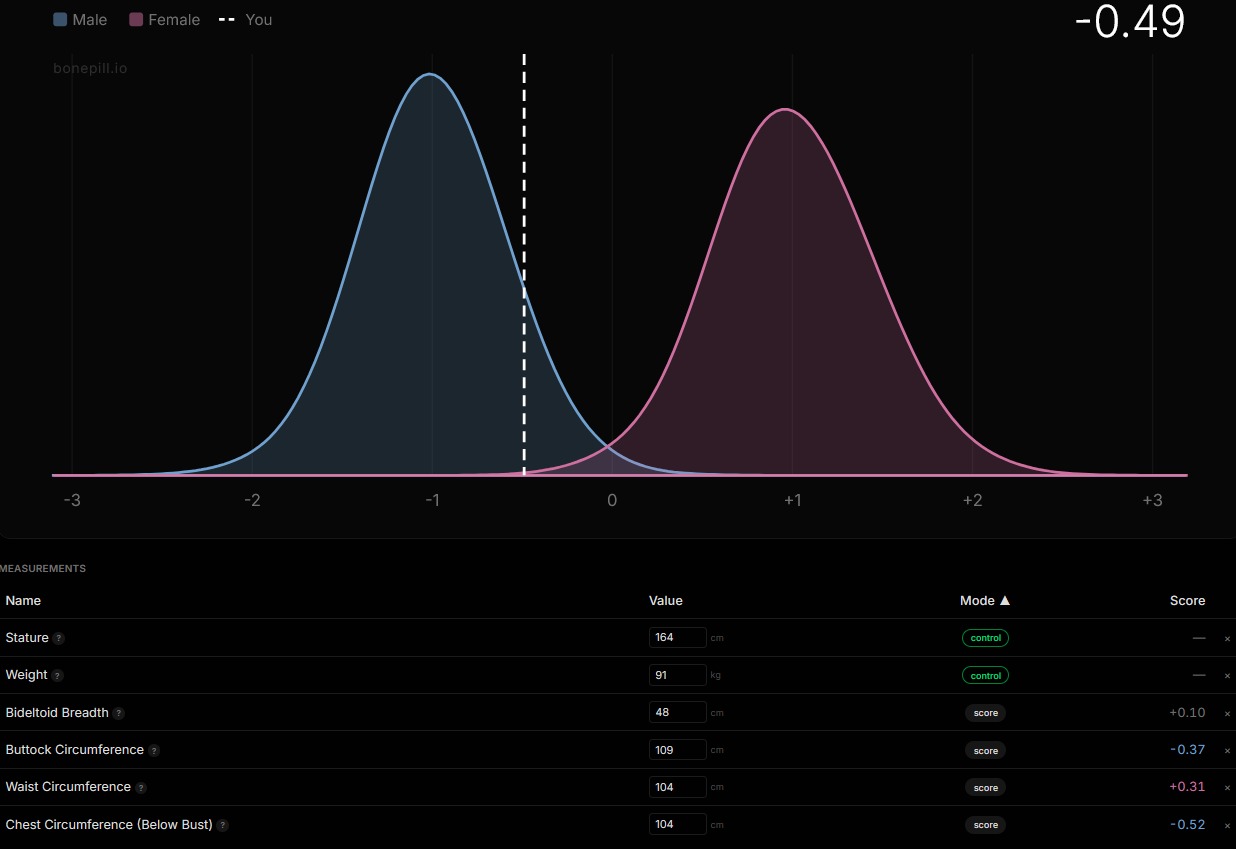Click the Weight measurement name
Image resolution: width=1236 pixels, height=849 pixels.
point(26,675)
